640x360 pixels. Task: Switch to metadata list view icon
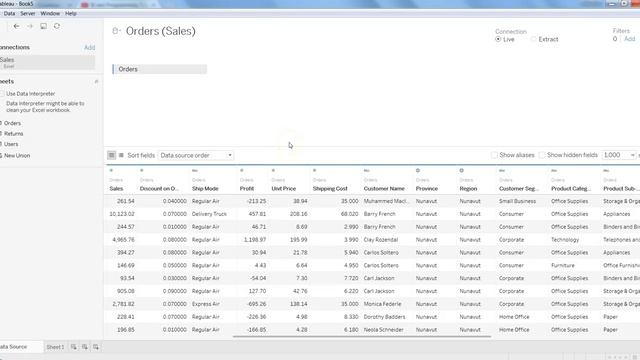click(x=121, y=155)
